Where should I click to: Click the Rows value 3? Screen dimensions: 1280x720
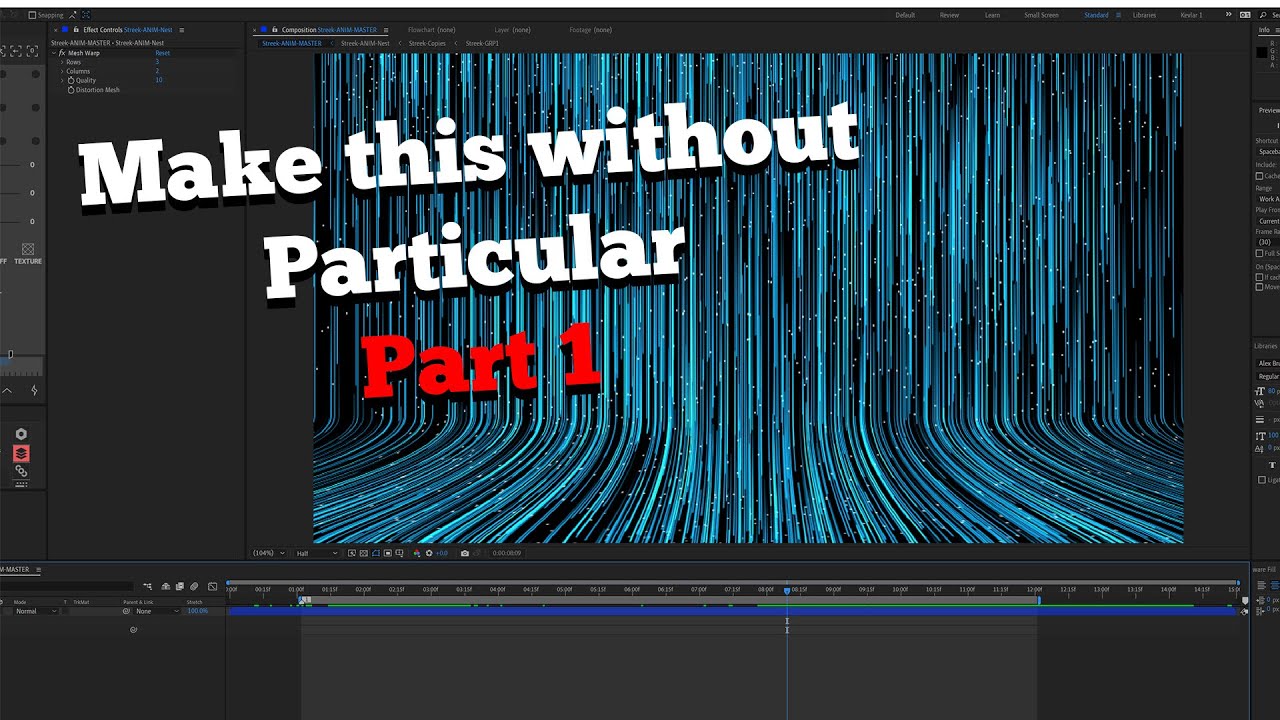point(157,62)
